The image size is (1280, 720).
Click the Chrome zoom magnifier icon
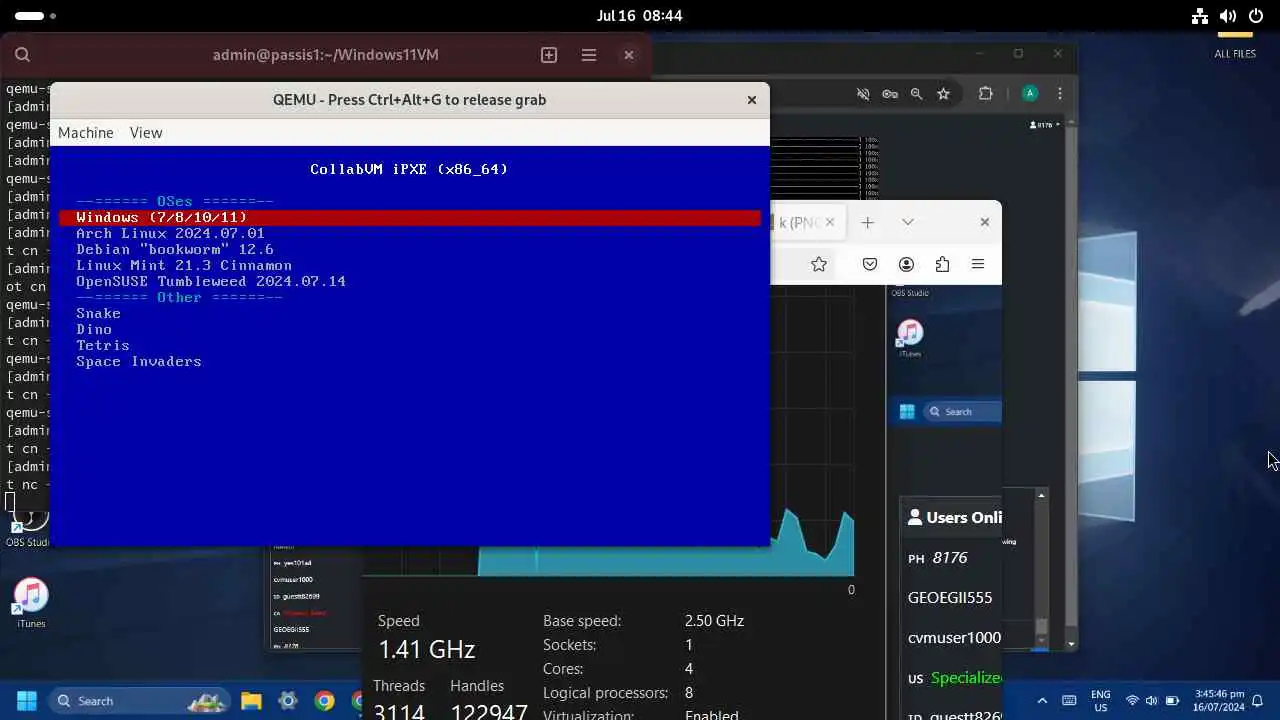pos(916,94)
